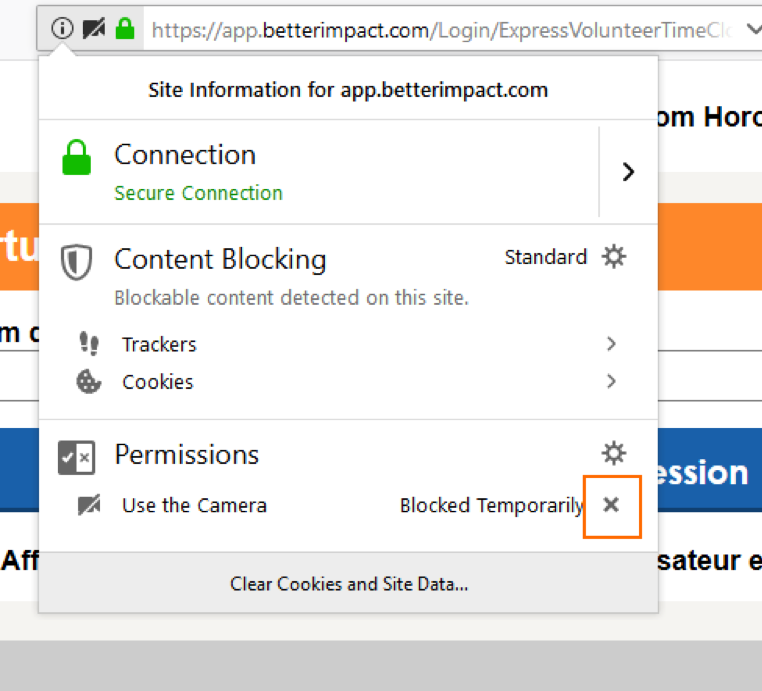Click the site information icon in the address bar
762x691 pixels.
[62, 29]
